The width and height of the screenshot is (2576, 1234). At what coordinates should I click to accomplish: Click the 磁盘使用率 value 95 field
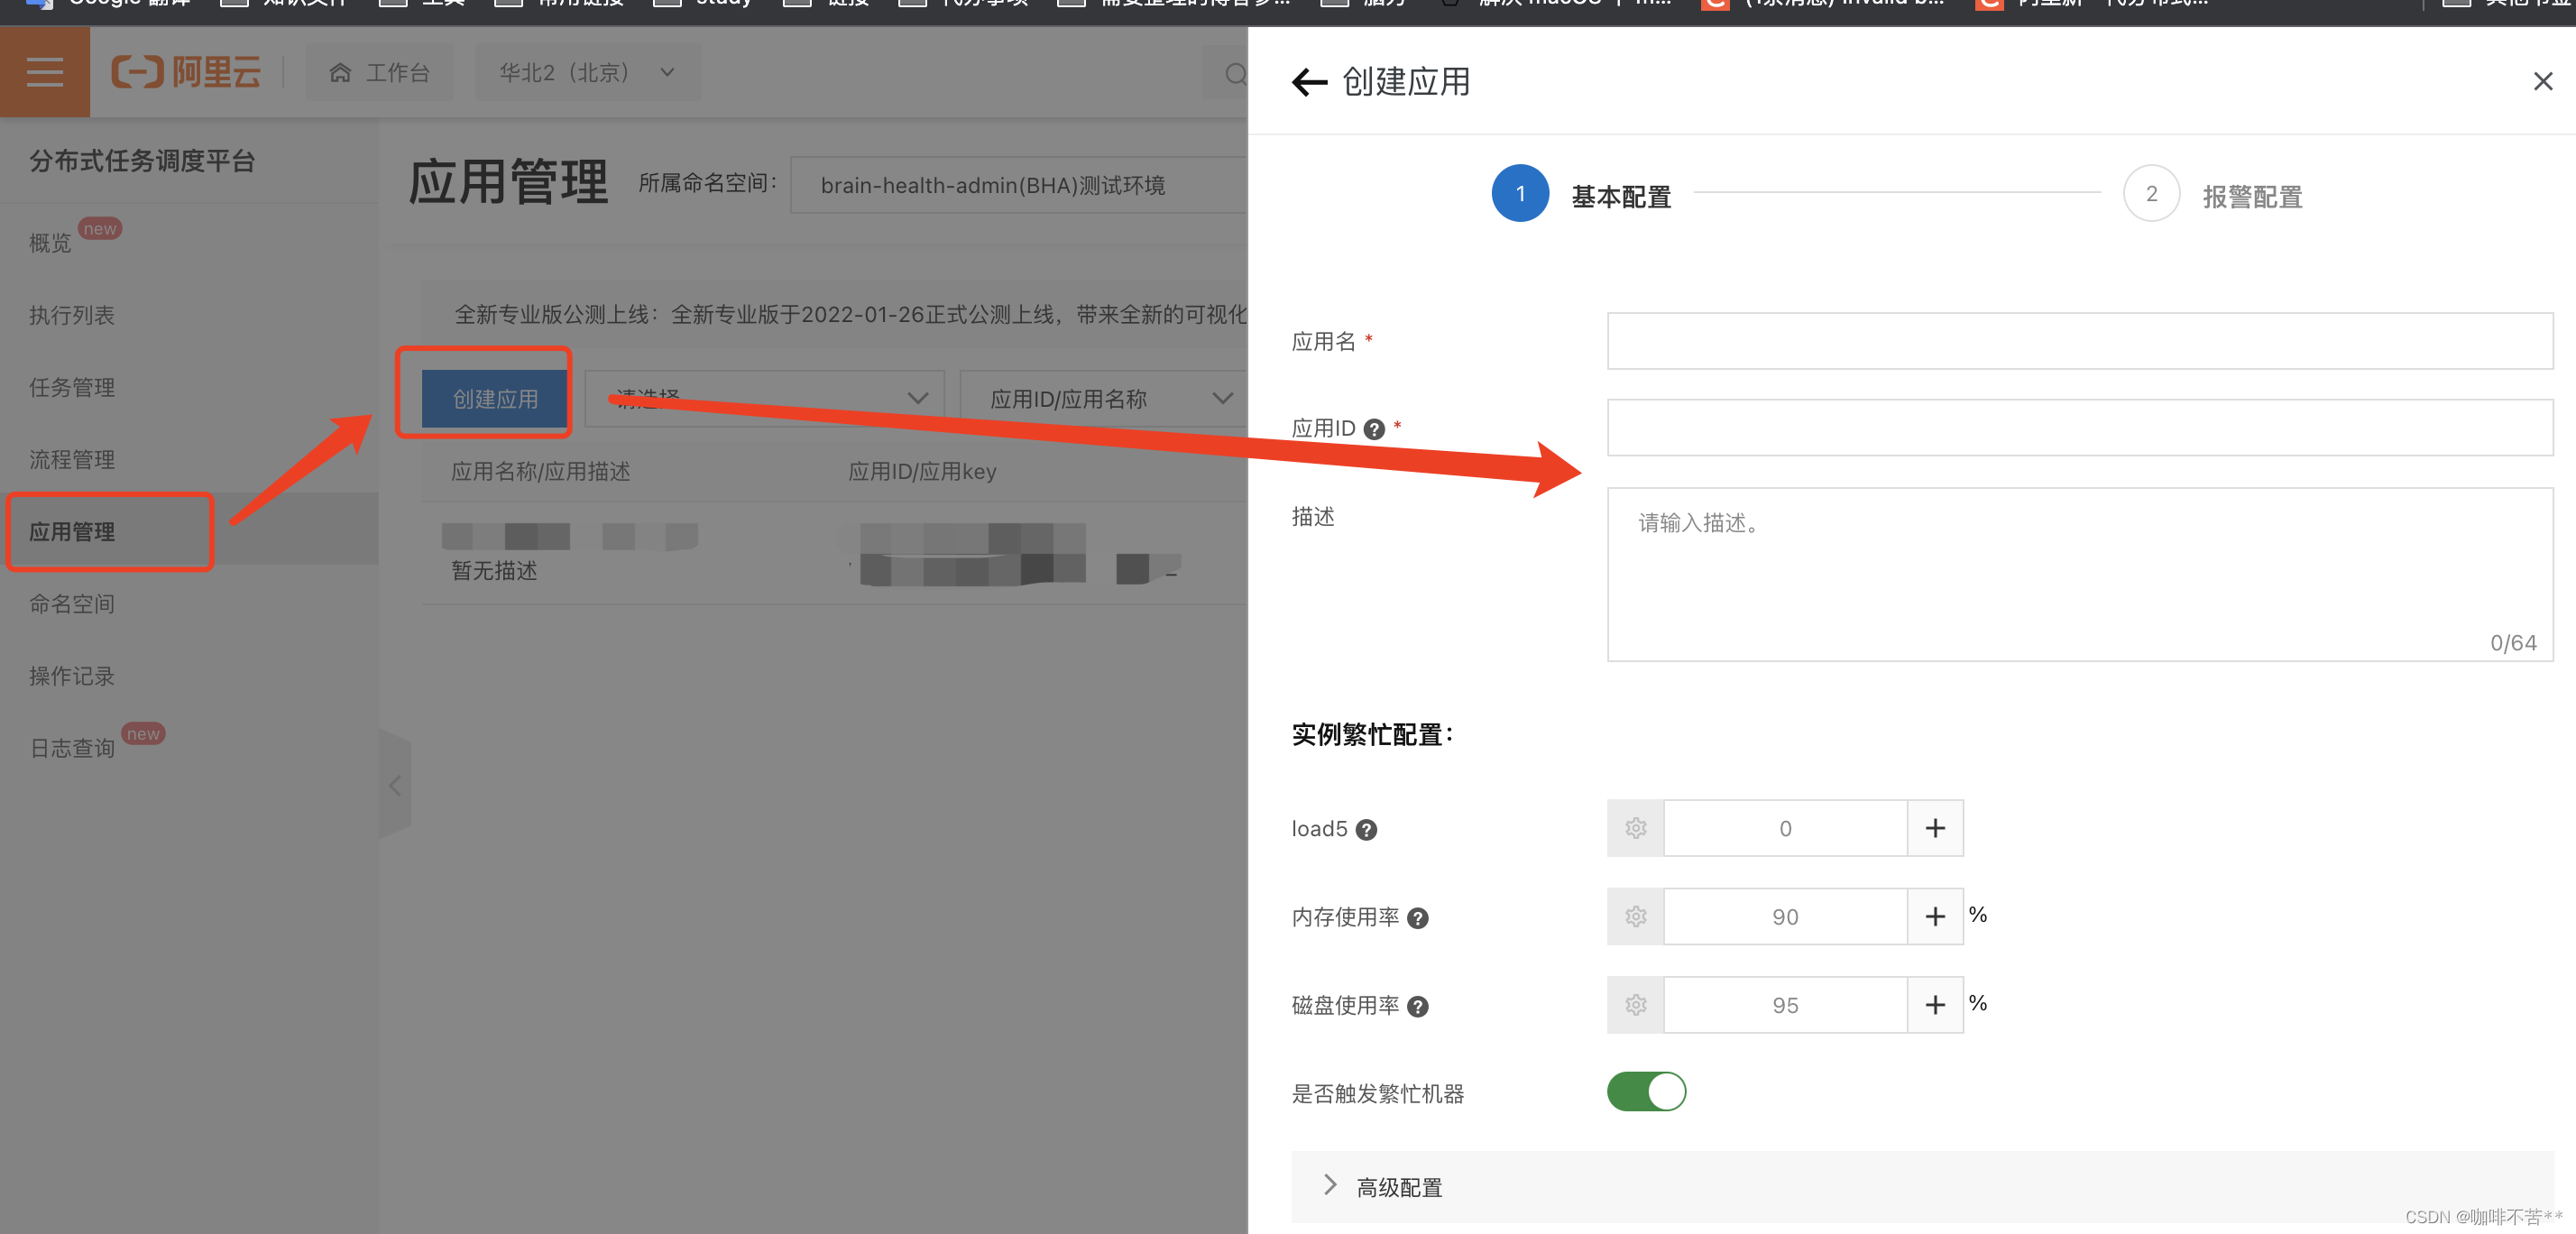(x=1785, y=1004)
